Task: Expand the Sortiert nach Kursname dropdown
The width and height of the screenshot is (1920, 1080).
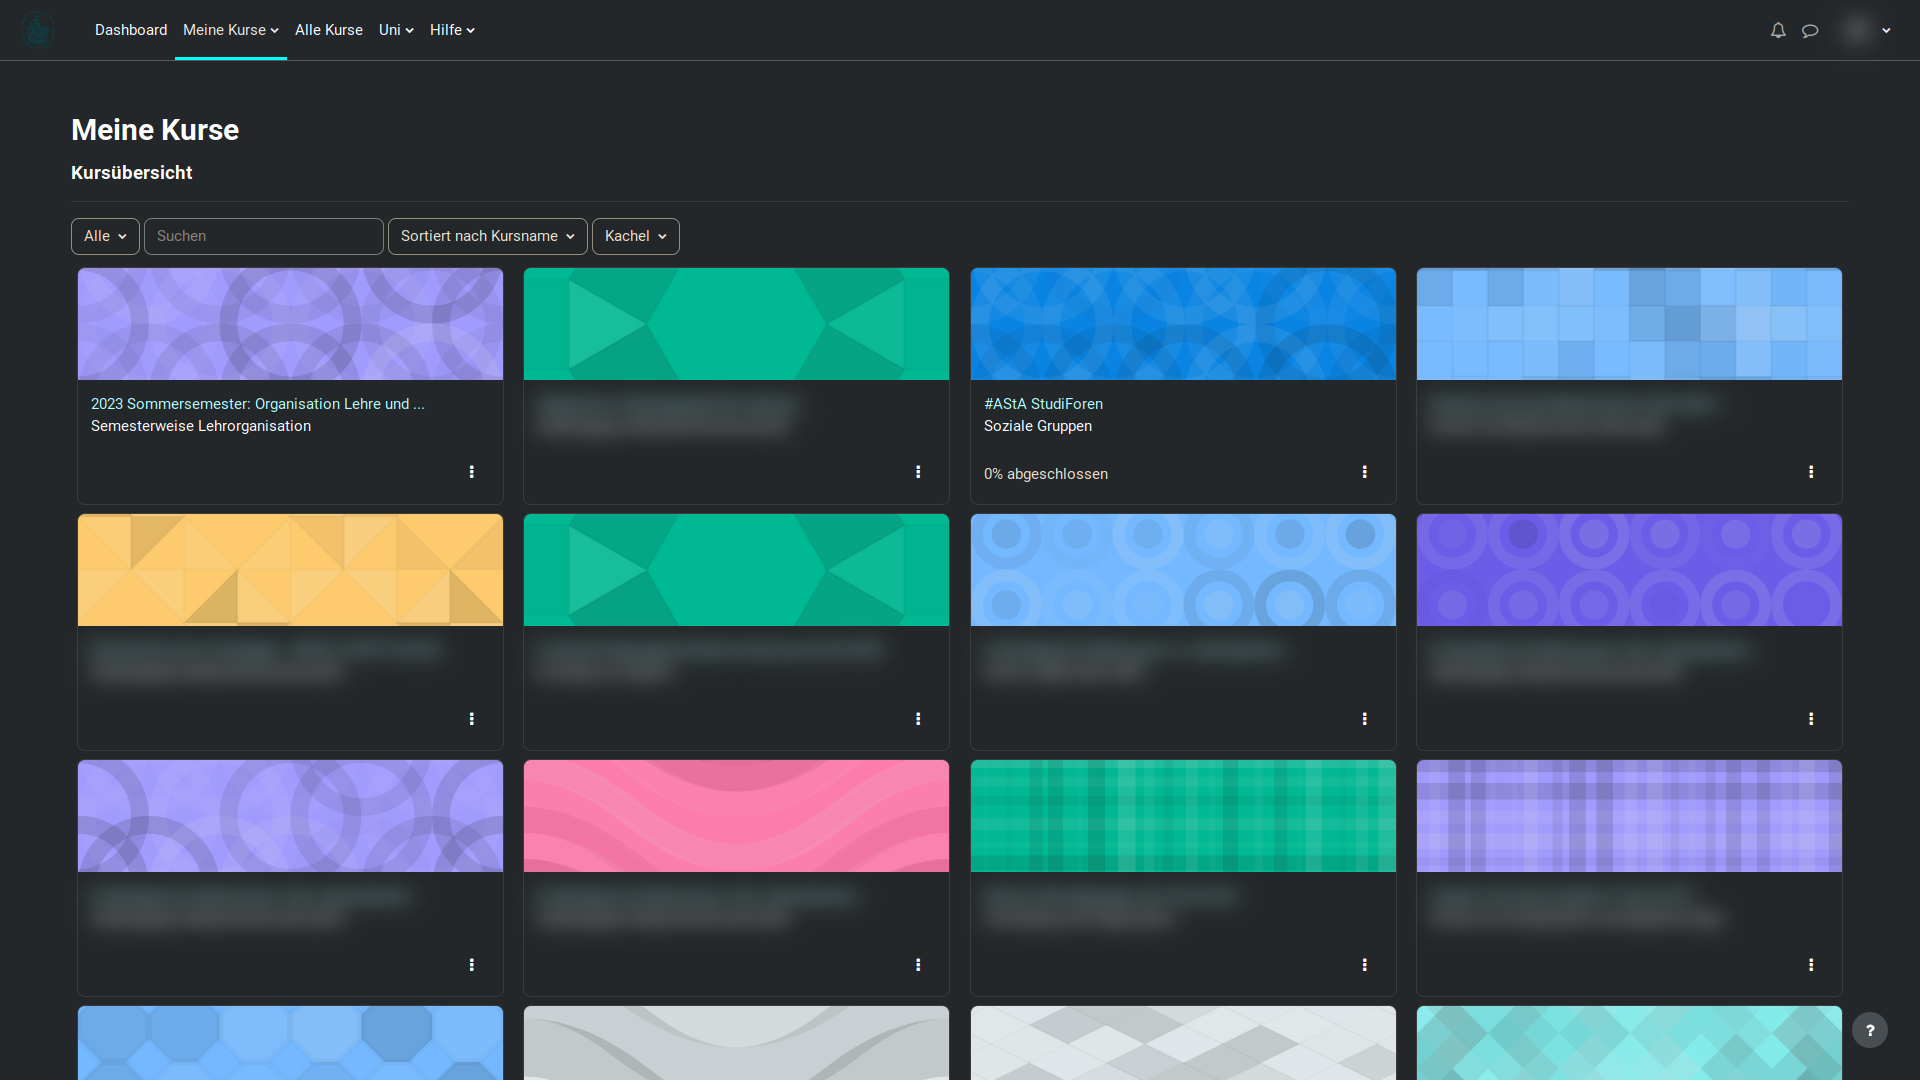Action: [487, 236]
